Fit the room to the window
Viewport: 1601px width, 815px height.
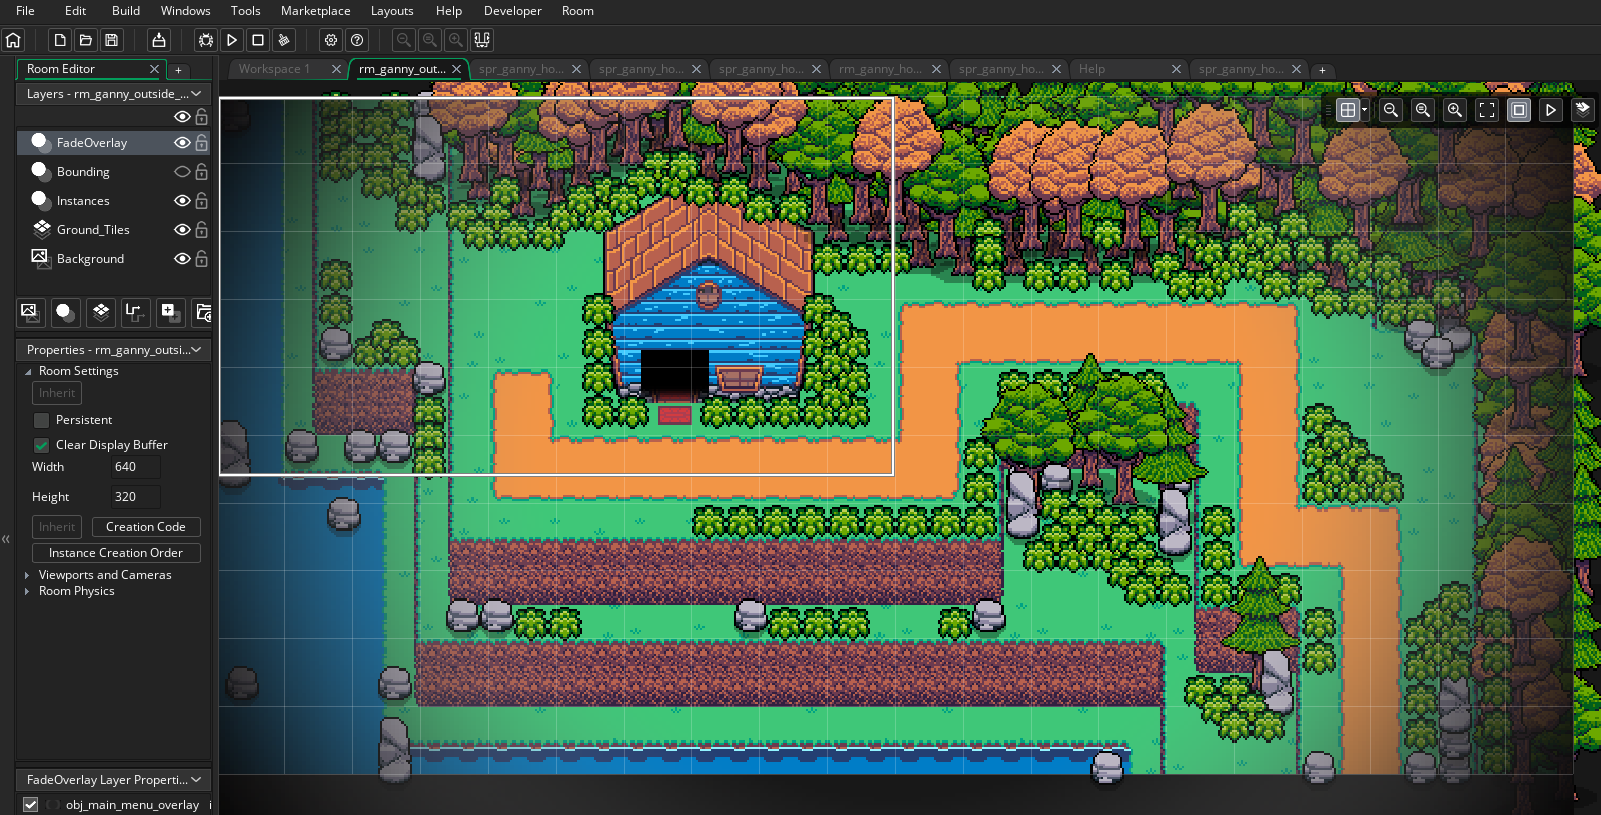point(1487,110)
